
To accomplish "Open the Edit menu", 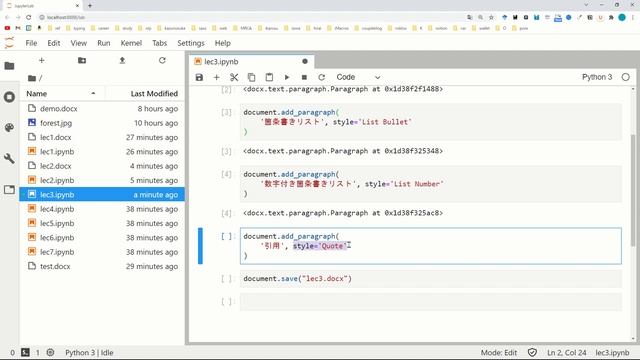I will tap(53, 43).
